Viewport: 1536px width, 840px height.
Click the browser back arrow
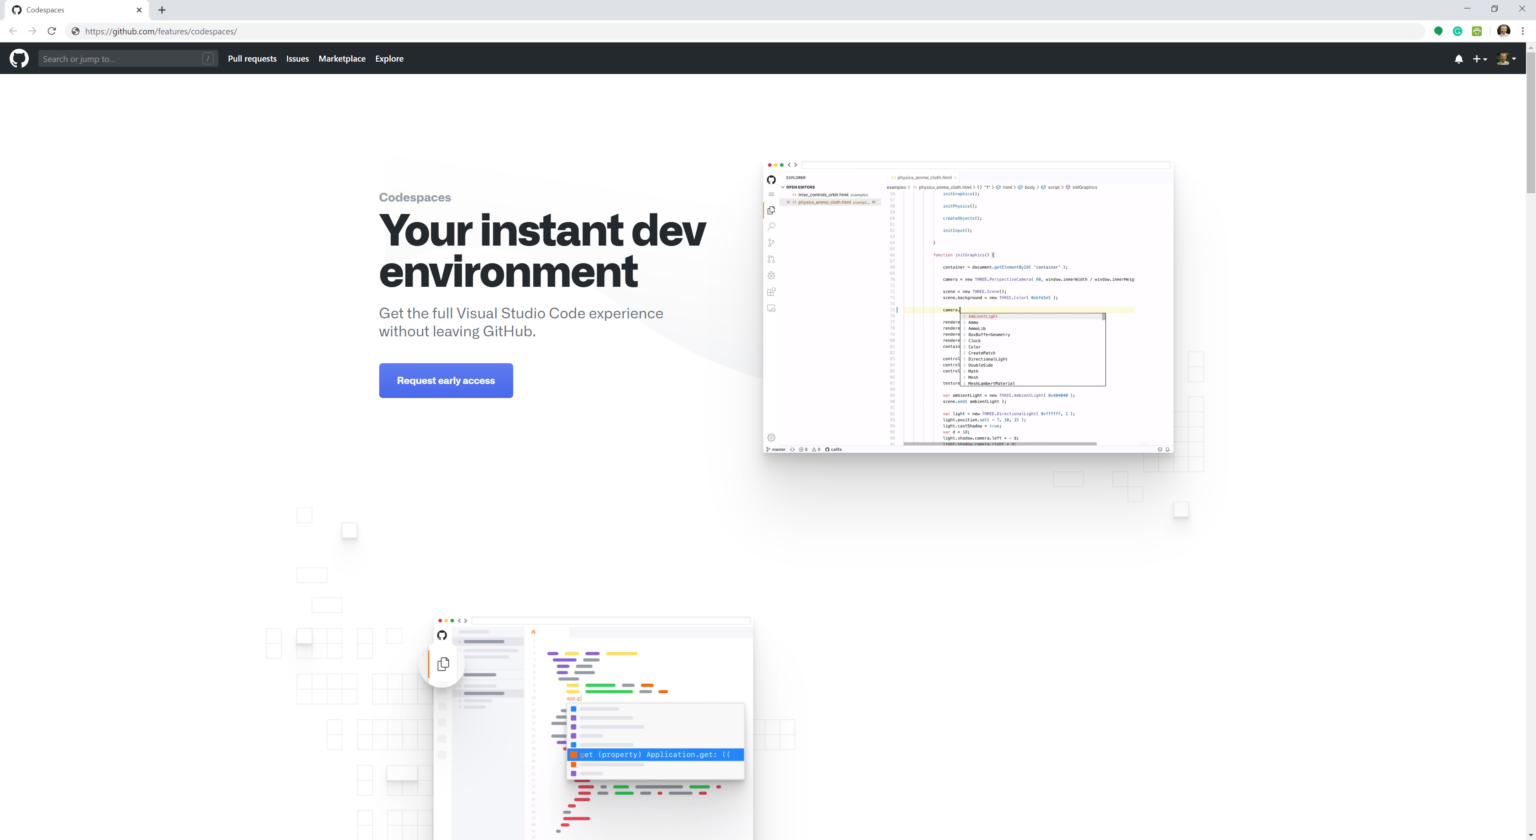click(x=11, y=31)
